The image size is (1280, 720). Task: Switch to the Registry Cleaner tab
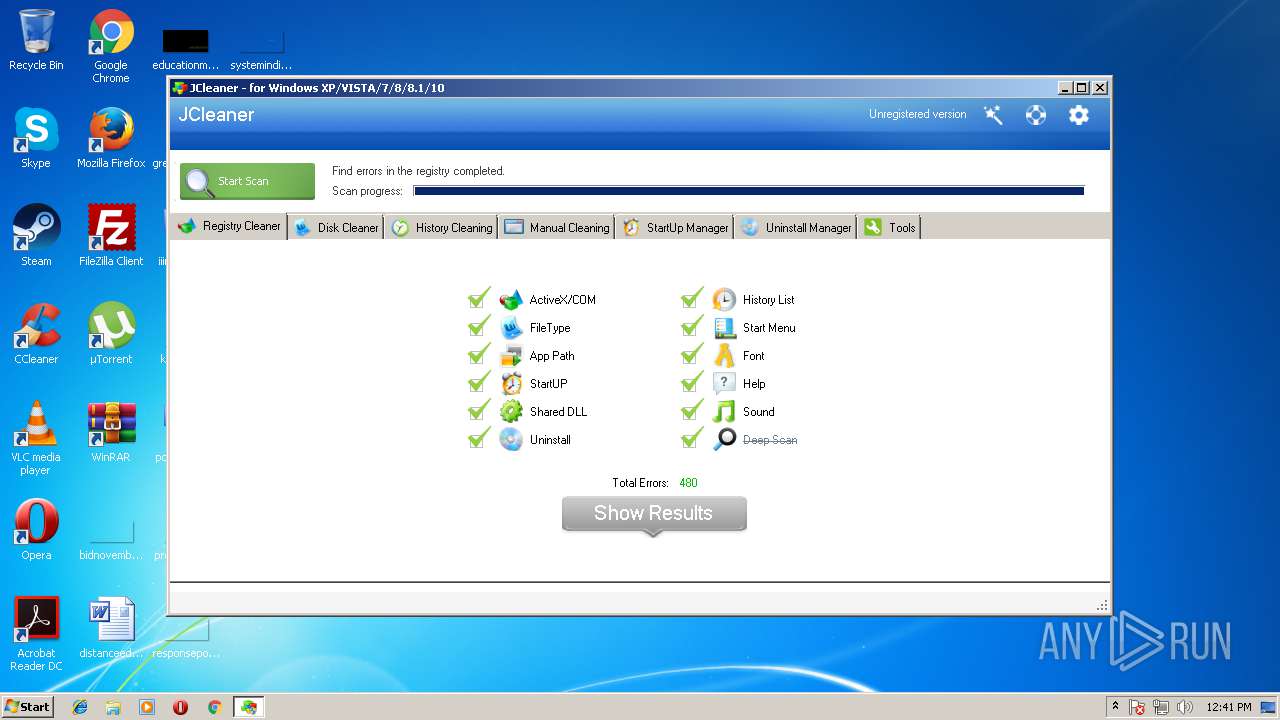[x=229, y=226]
